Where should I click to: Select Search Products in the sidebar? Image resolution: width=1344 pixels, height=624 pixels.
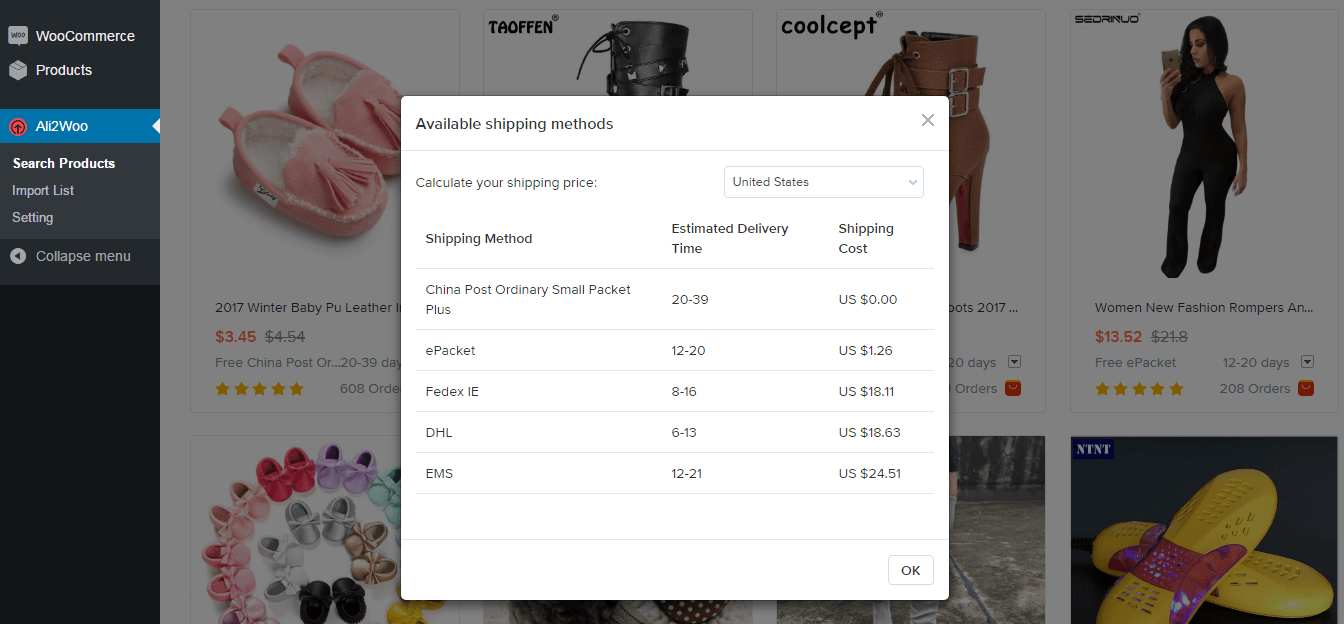pos(64,163)
